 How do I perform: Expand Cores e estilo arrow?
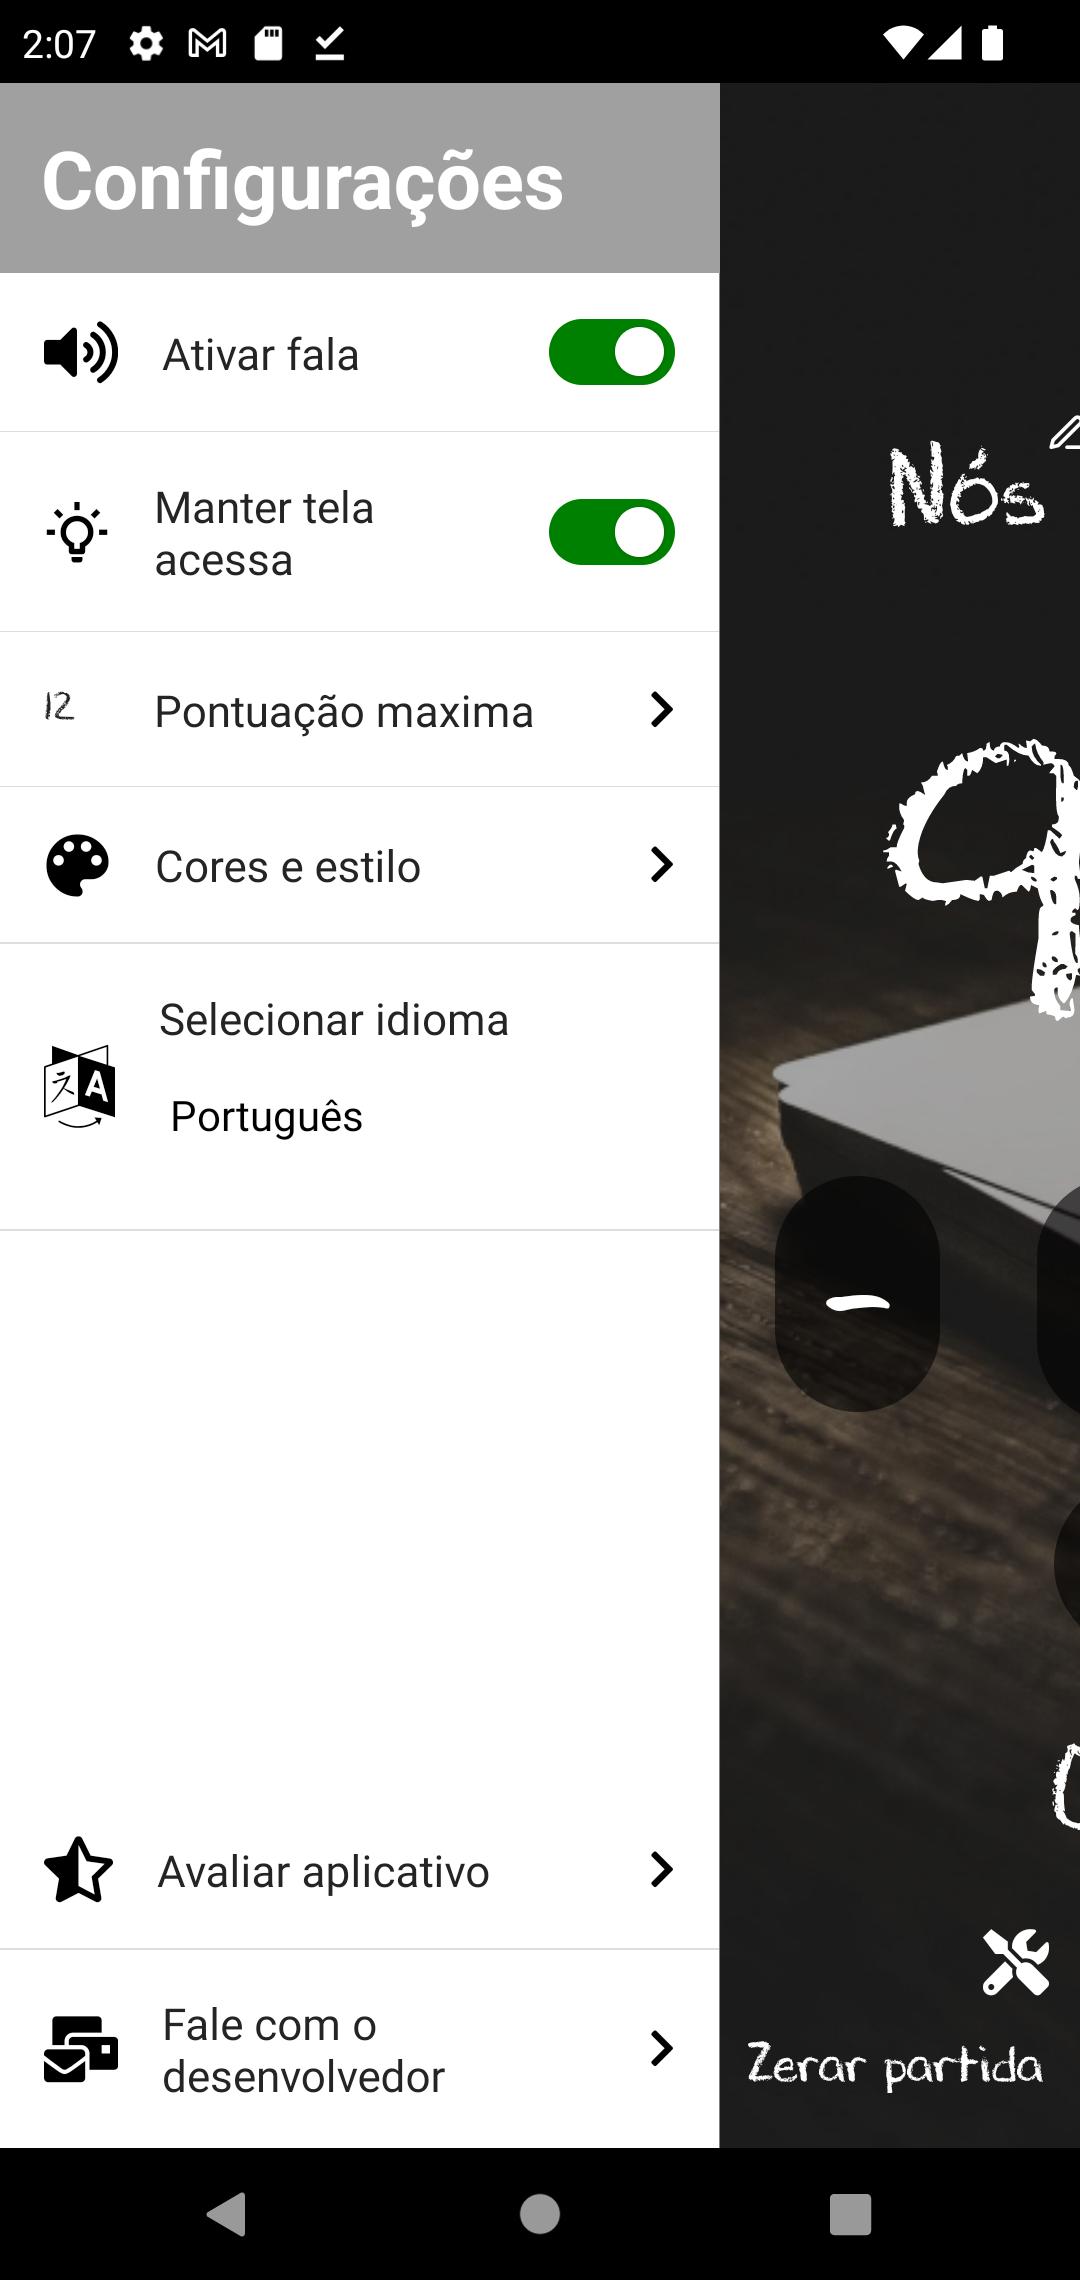[661, 864]
